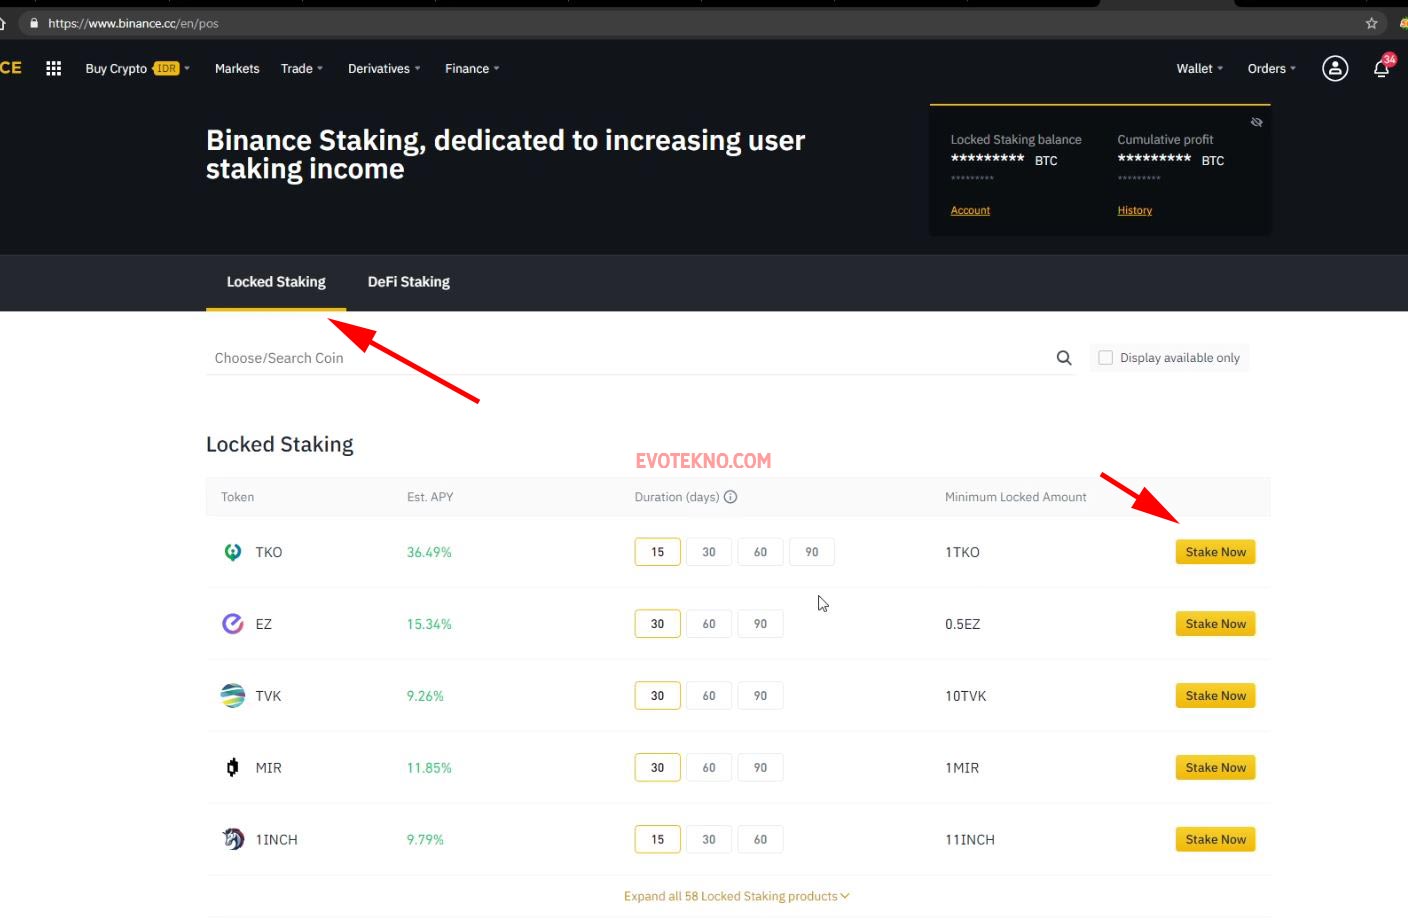Screen dimensions: 1408x921
Task: Open the Trade dropdown menu
Action: click(x=302, y=68)
